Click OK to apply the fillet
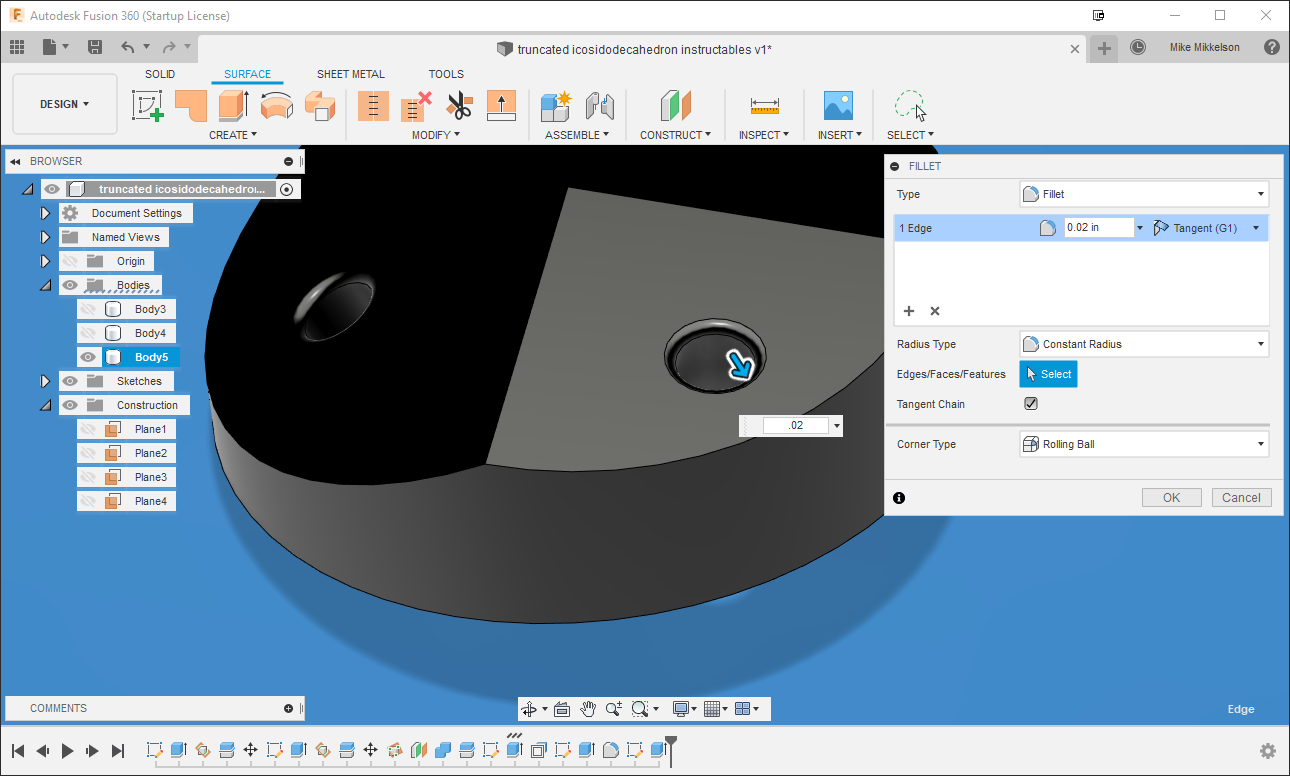This screenshot has width=1290, height=776. pyautogui.click(x=1171, y=497)
